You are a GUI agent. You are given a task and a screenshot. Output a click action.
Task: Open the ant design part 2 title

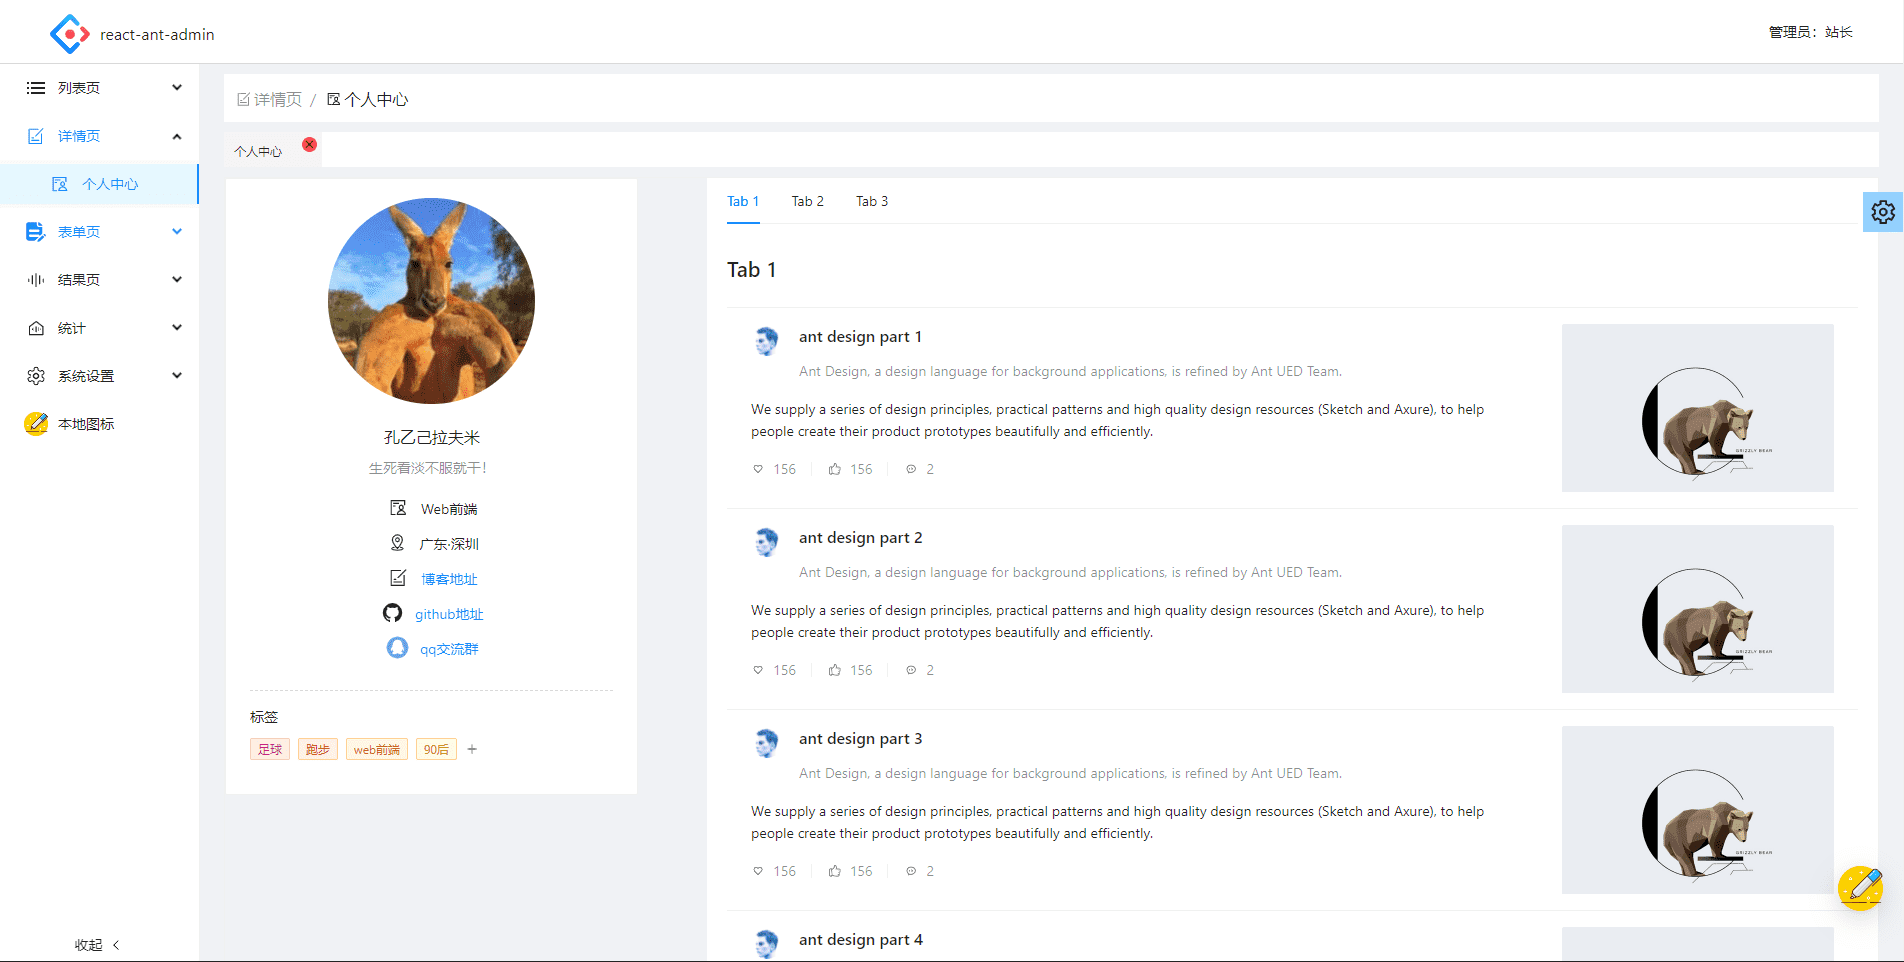[860, 538]
